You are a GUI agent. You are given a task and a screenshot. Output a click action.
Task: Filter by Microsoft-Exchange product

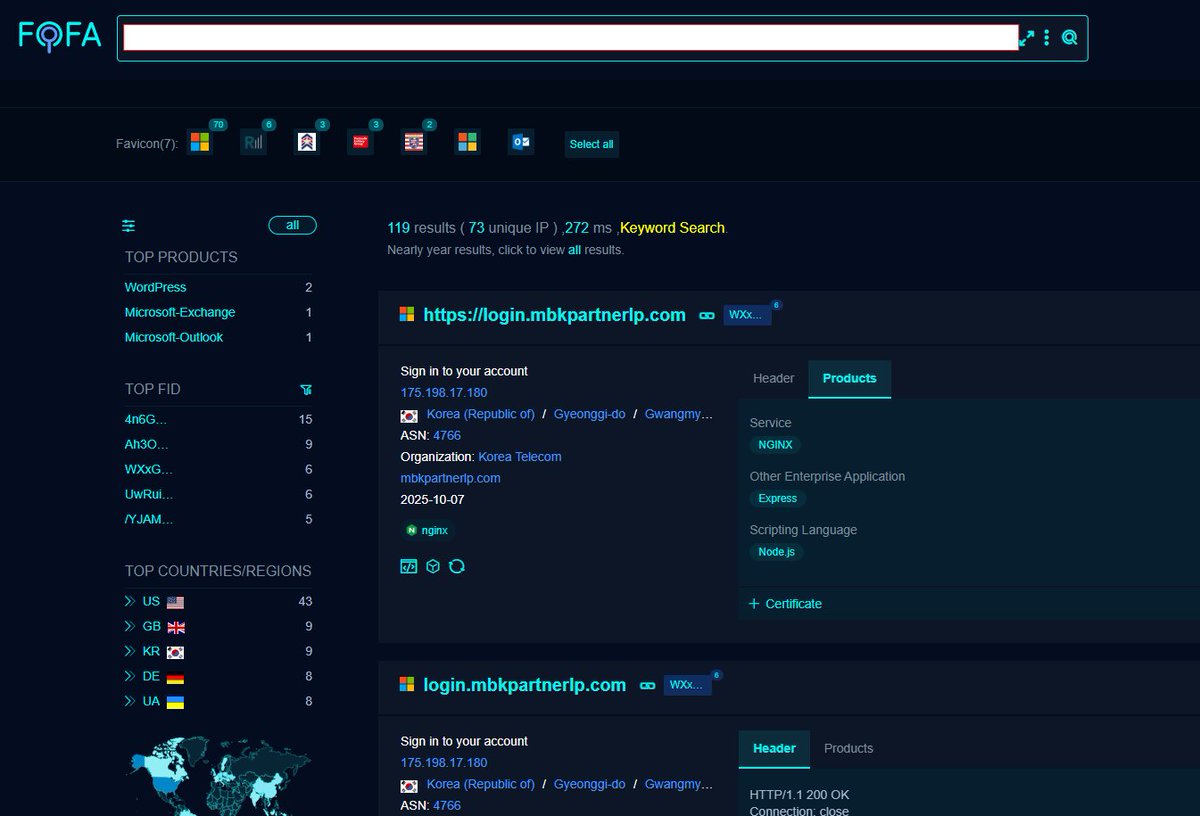[x=180, y=312]
